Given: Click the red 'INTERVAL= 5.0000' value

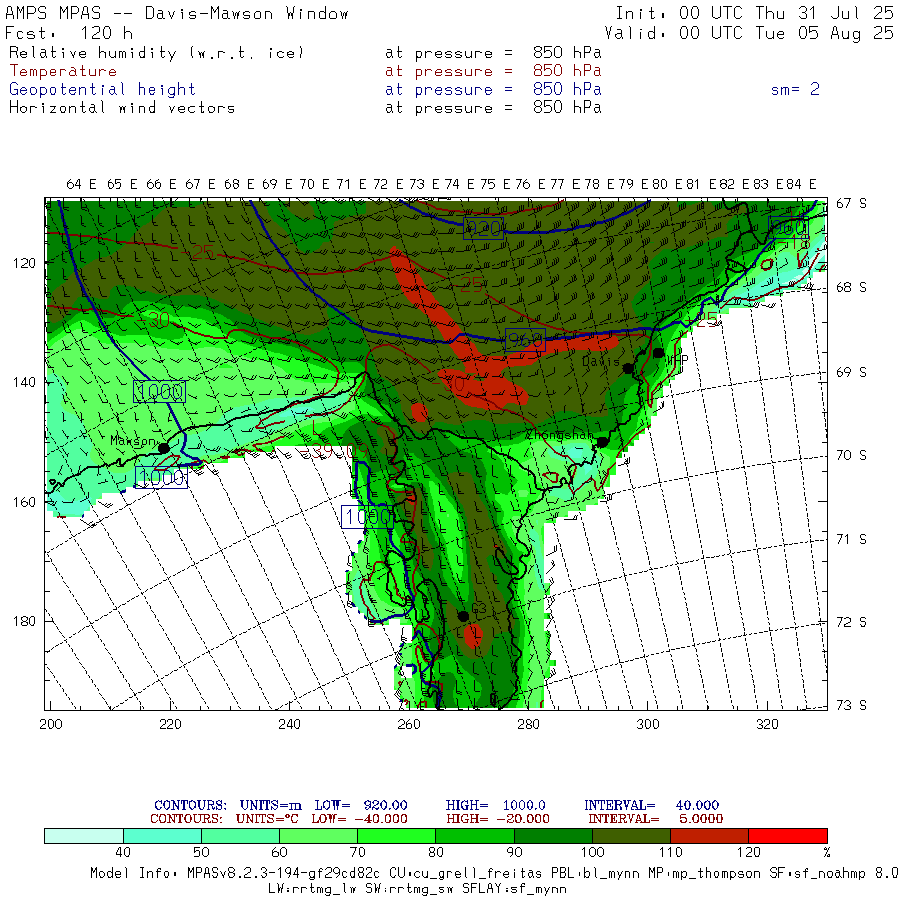Looking at the screenshot, I should pos(655,819).
